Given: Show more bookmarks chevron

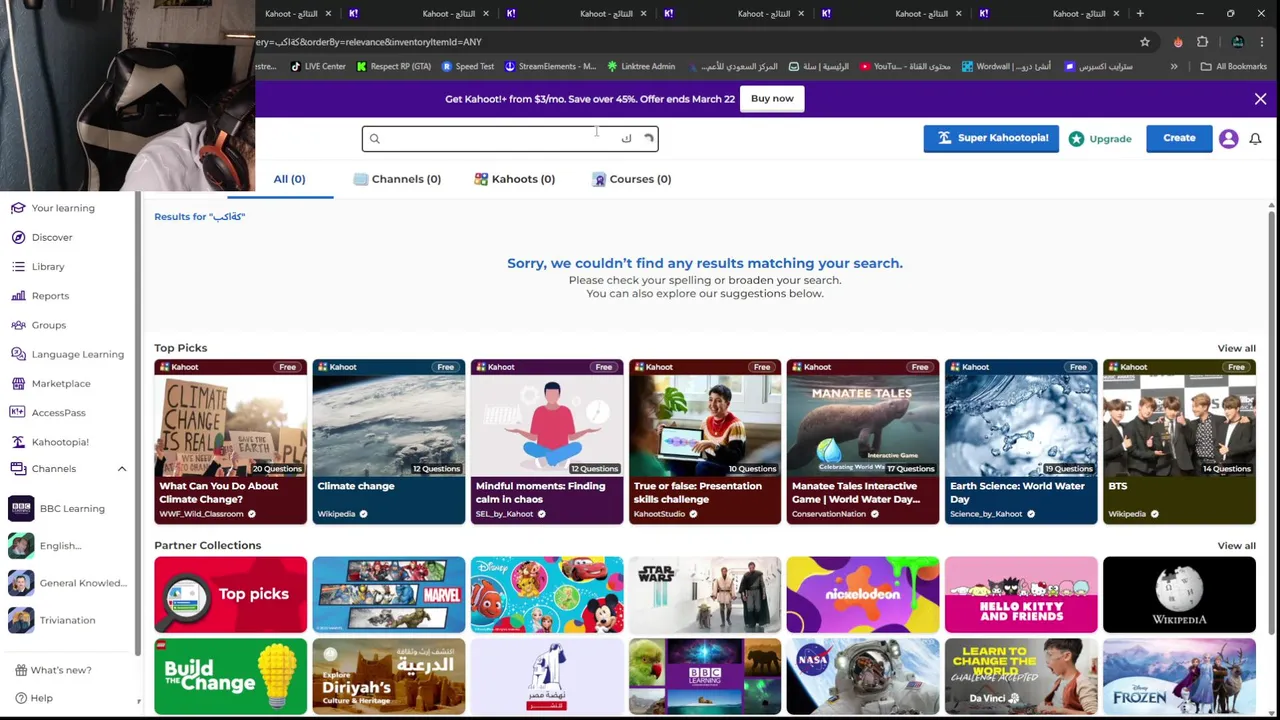Looking at the screenshot, I should (x=1174, y=67).
